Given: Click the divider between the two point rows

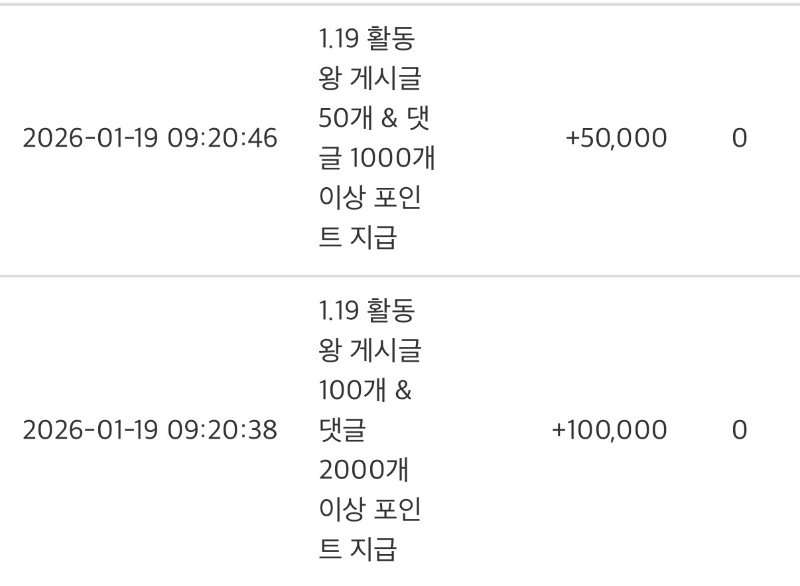Looking at the screenshot, I should click(400, 275).
